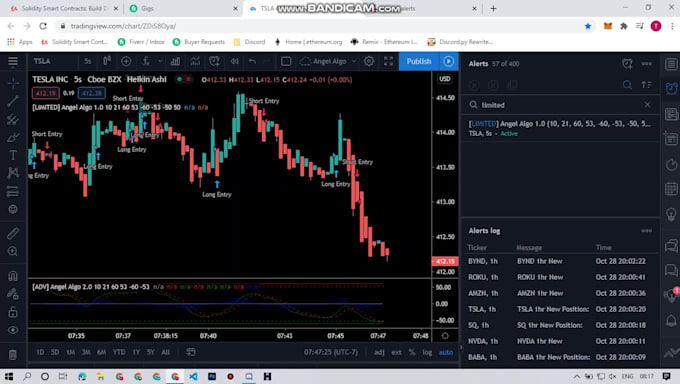Screen dimensions: 680x384
Task: Select the patterns tool in left toolbar
Action: point(13,173)
